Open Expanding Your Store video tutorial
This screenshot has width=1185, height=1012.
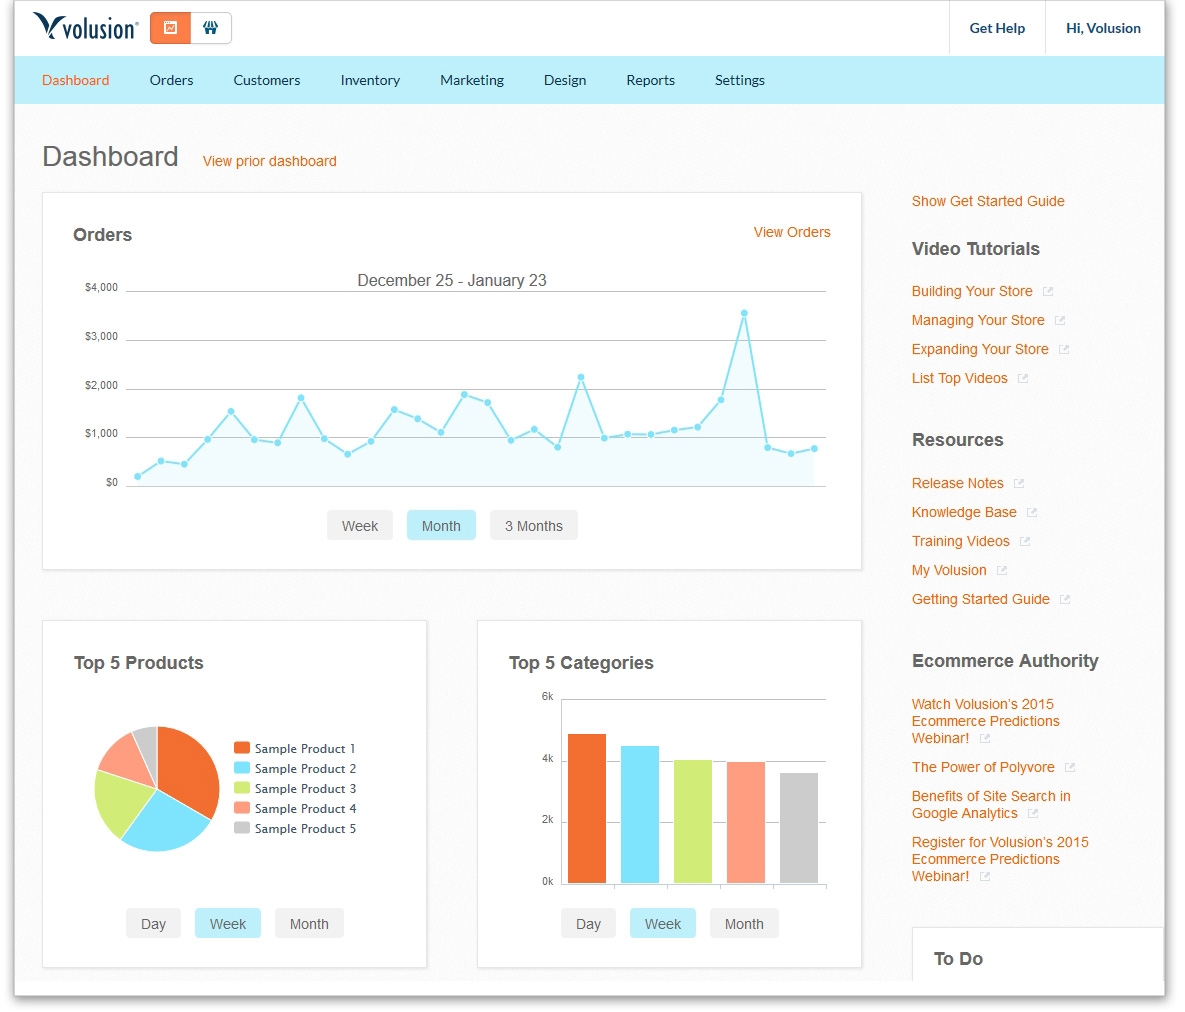click(980, 350)
